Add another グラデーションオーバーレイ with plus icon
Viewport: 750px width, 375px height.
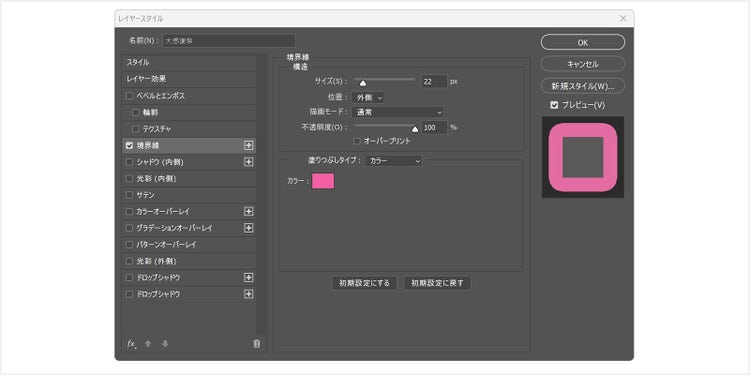[x=249, y=228]
